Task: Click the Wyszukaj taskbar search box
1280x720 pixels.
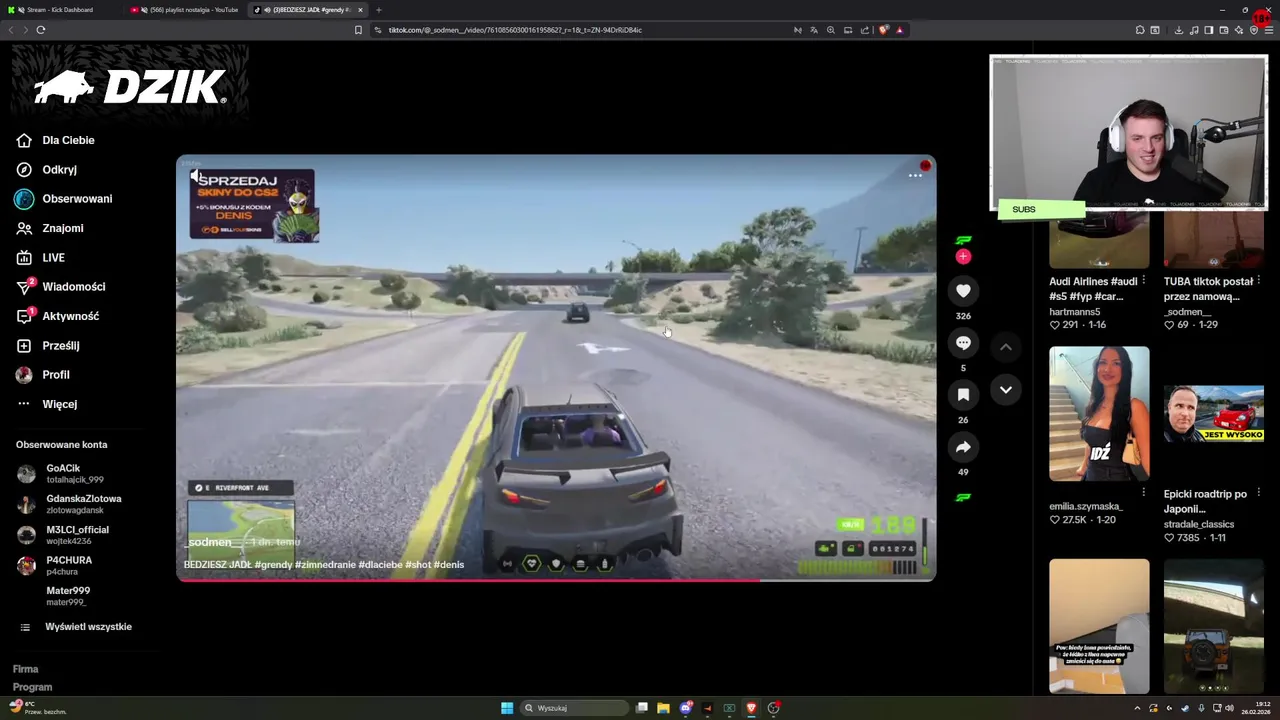Action: pyautogui.click(x=574, y=708)
